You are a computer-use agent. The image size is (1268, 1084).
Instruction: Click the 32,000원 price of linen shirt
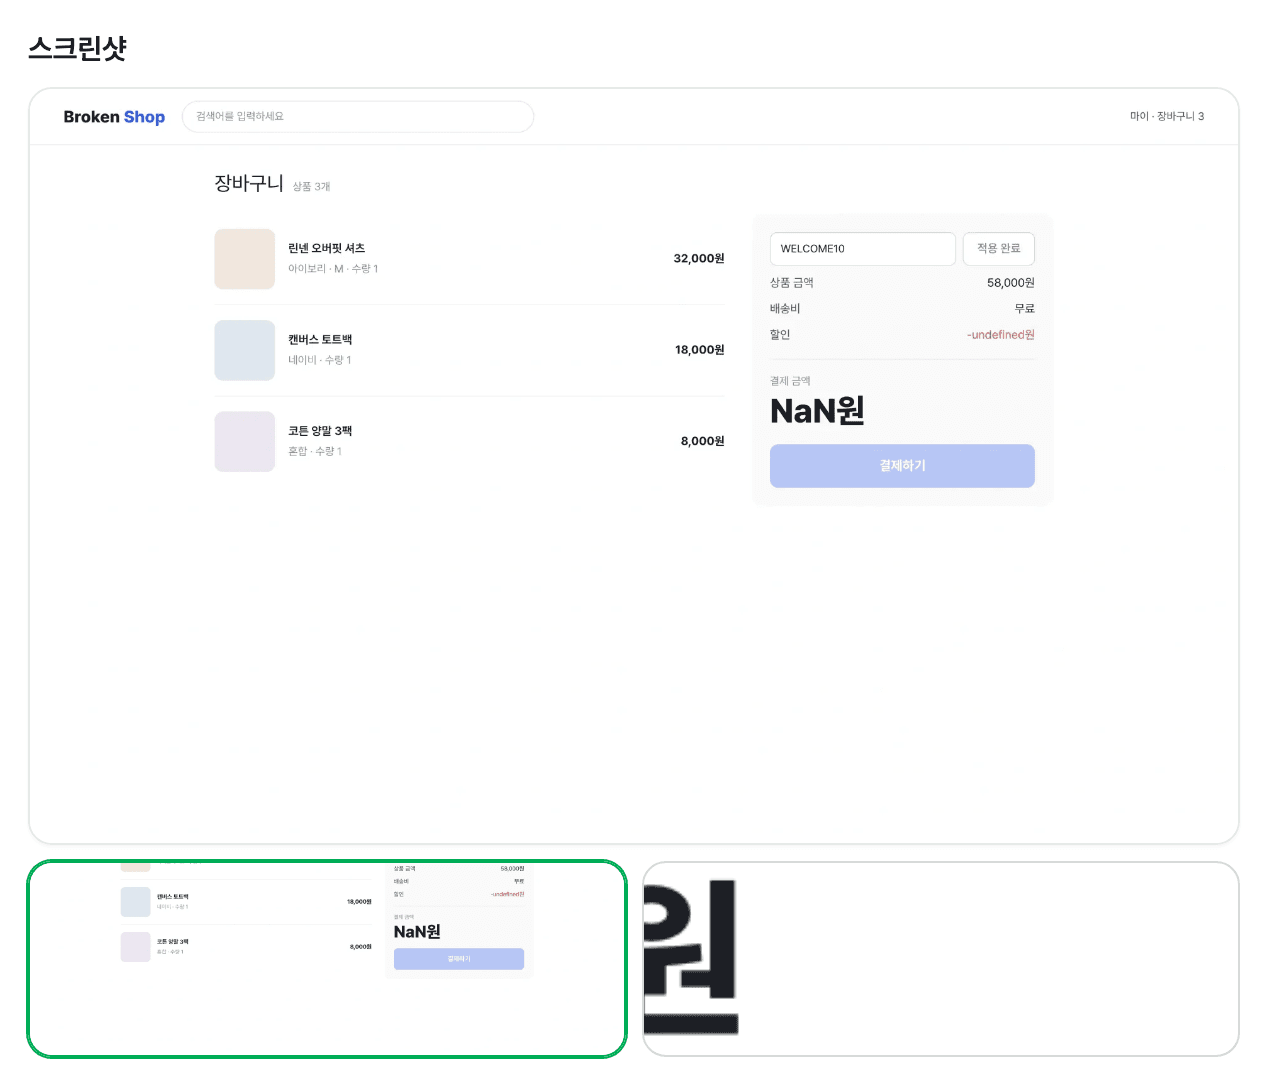tap(699, 259)
